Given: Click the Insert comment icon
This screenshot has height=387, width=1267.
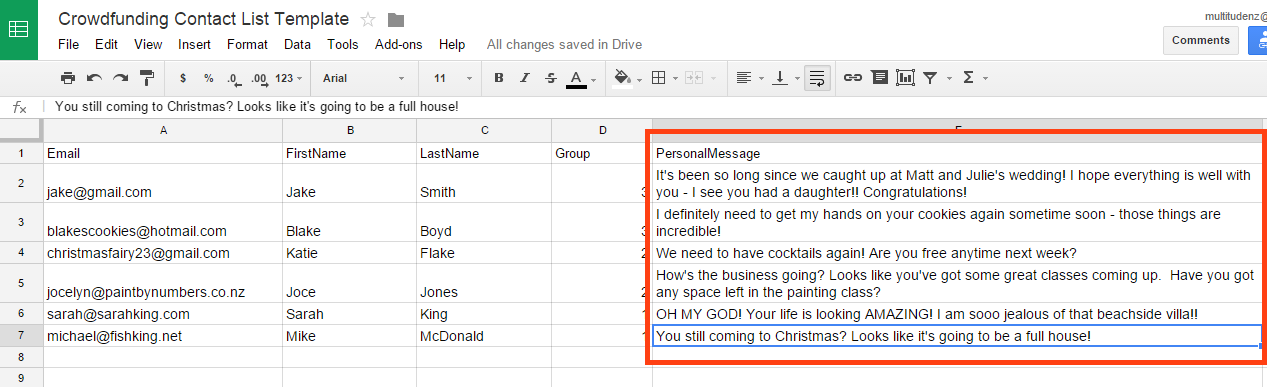Looking at the screenshot, I should 879,77.
